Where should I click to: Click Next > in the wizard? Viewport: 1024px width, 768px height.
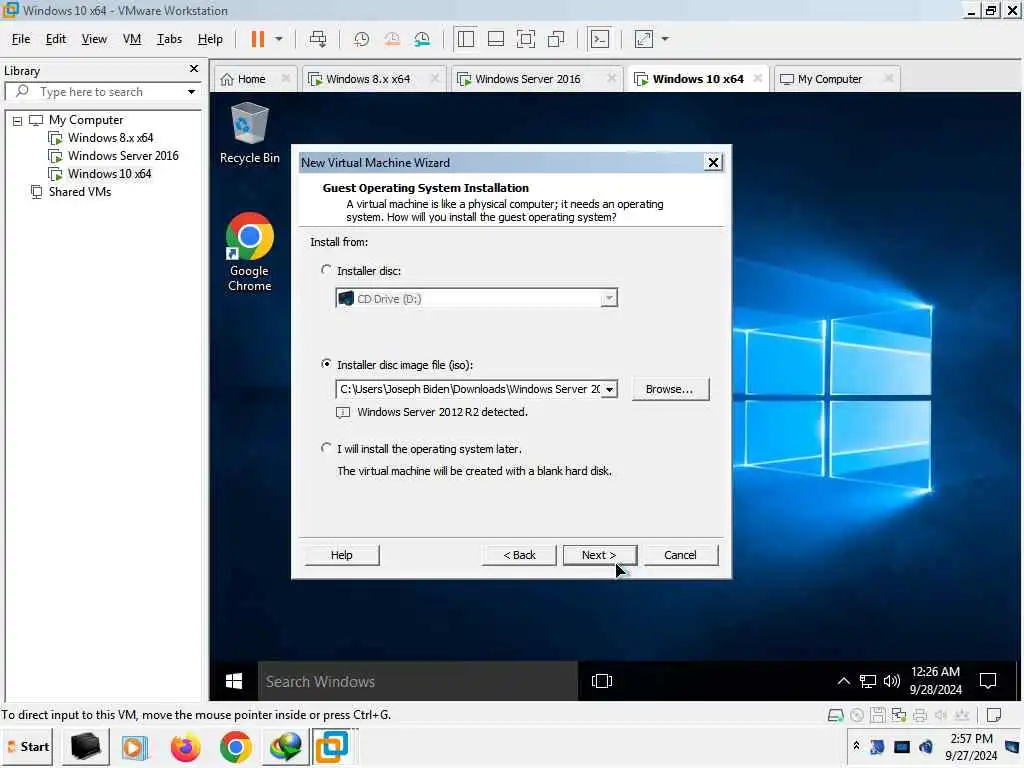coord(600,555)
